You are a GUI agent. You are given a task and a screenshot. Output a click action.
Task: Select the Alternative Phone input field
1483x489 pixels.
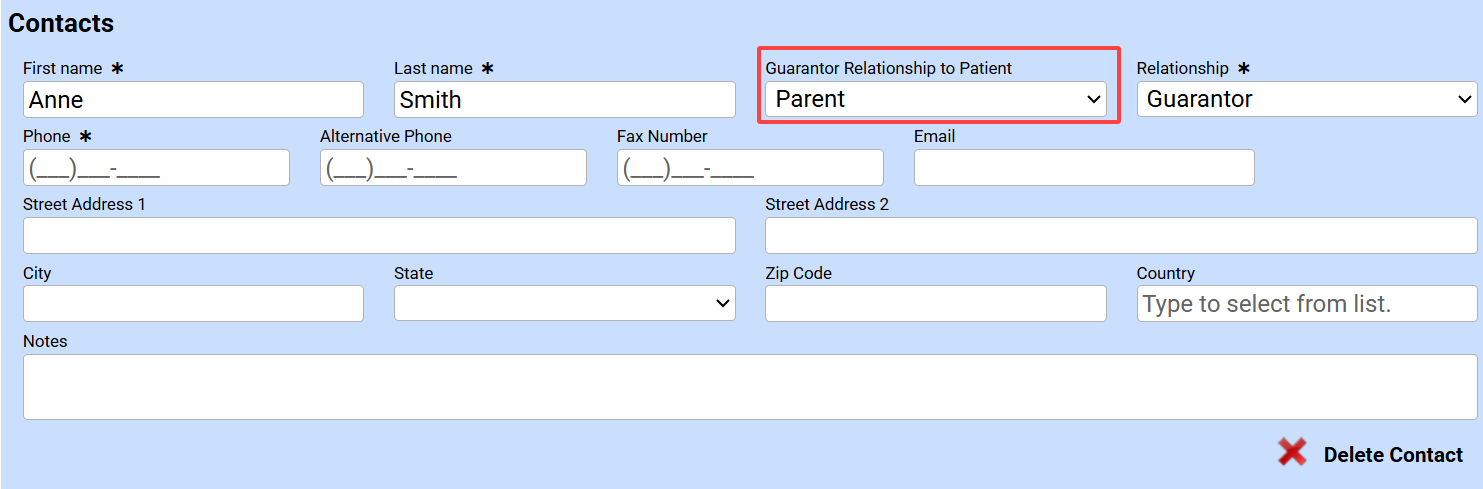point(453,168)
